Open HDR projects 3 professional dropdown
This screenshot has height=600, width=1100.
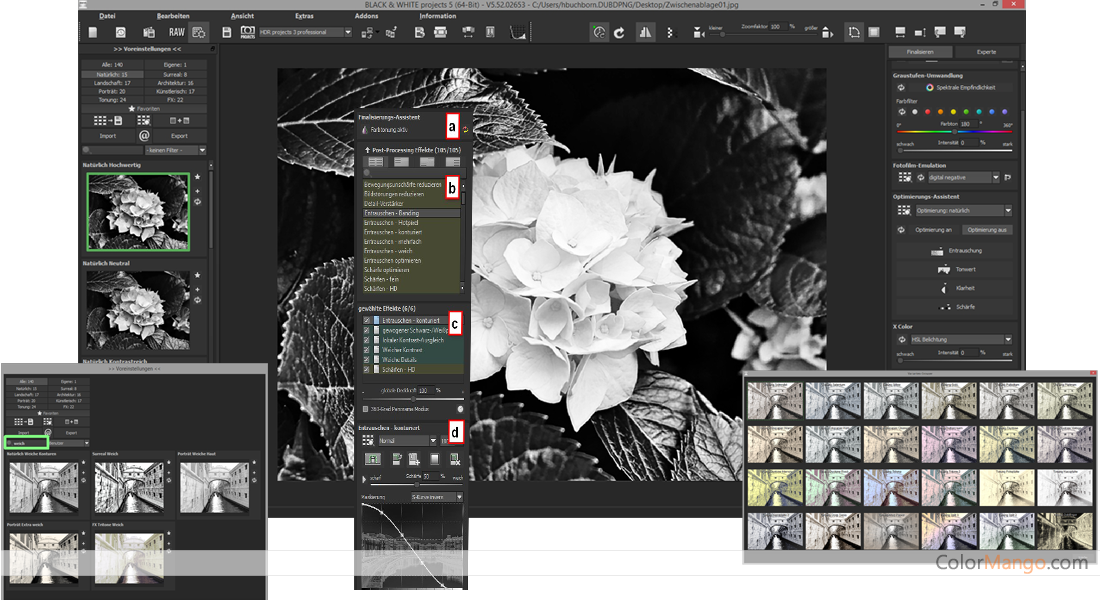[305, 32]
